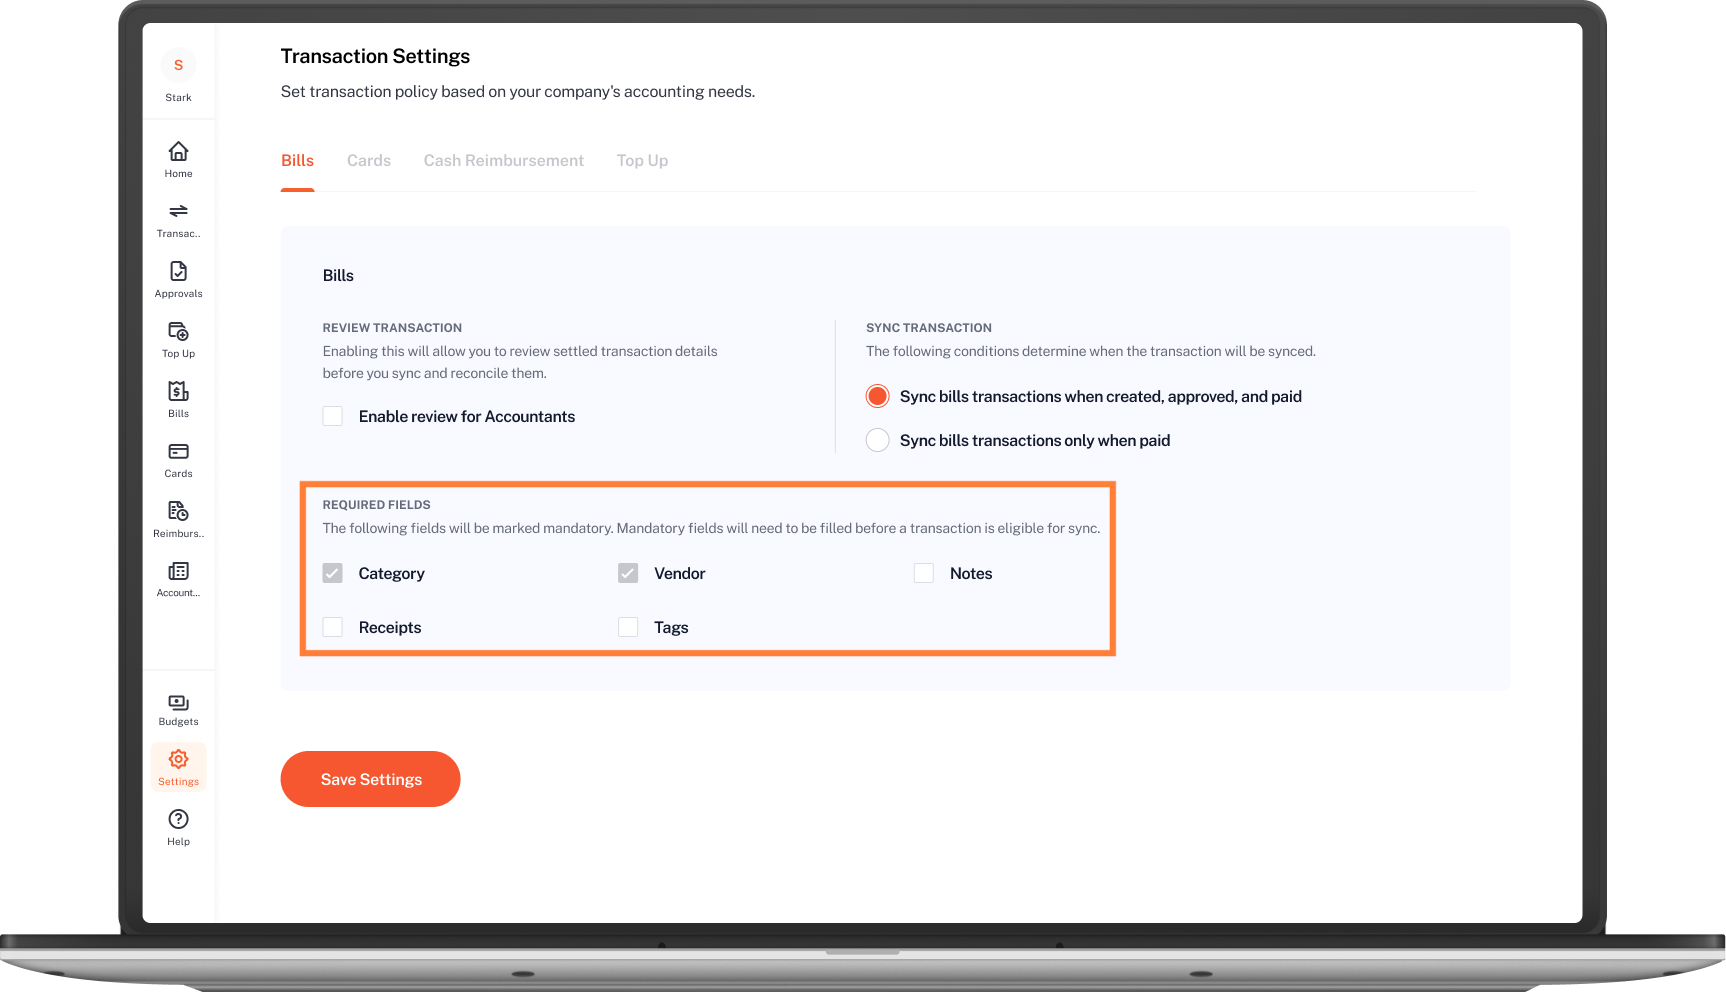The height and width of the screenshot is (993, 1726).
Task: Open Accounting in the sidebar
Action: coord(178,579)
